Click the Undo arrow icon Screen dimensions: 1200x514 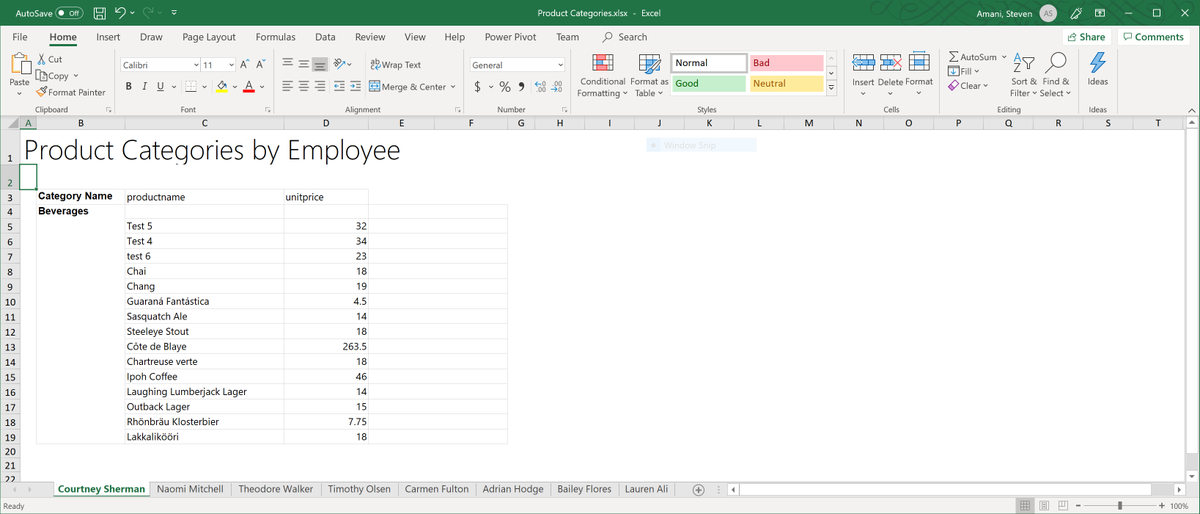[x=121, y=13]
